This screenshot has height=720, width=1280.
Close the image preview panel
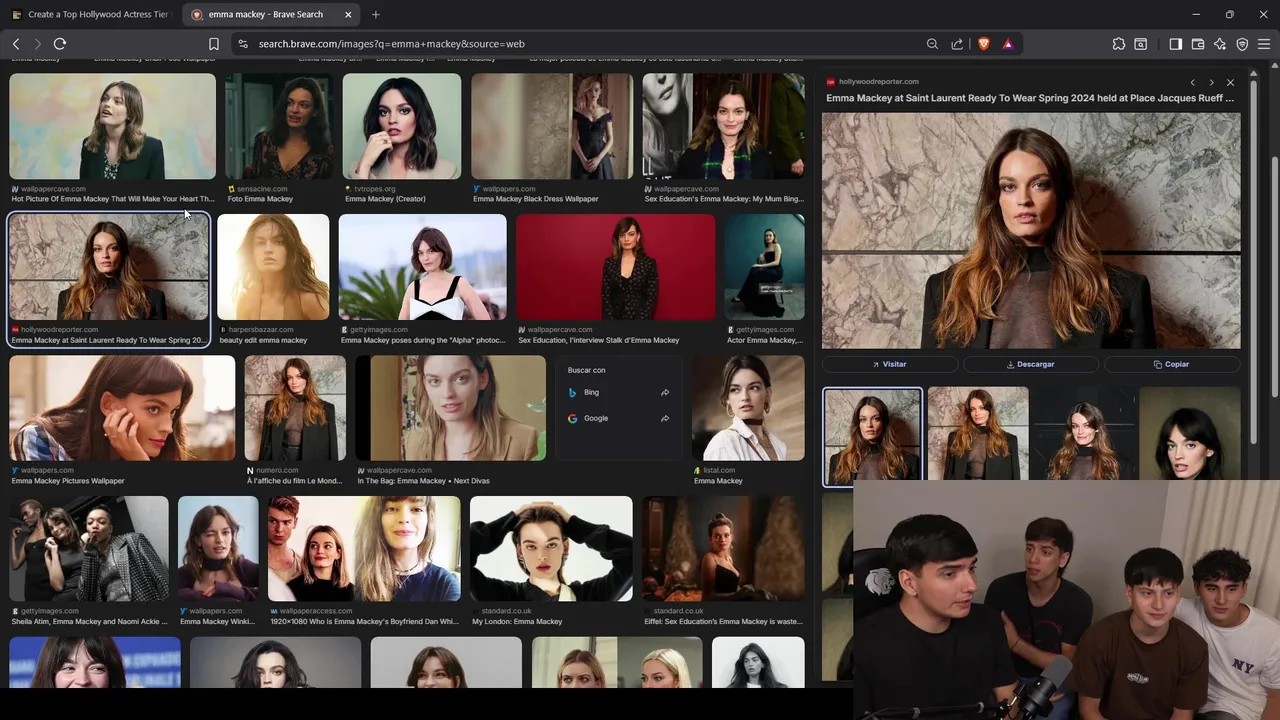(1230, 82)
